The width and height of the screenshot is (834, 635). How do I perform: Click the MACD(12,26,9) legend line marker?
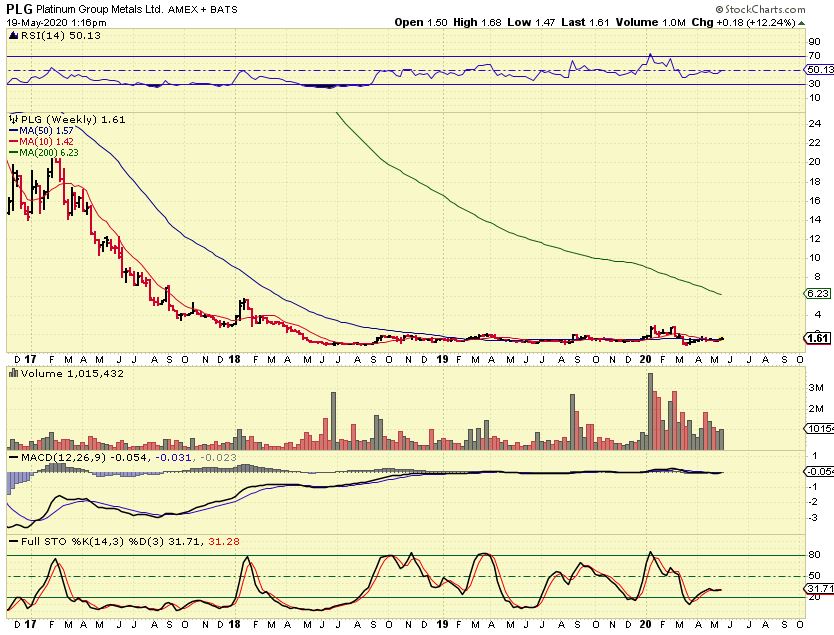point(14,458)
